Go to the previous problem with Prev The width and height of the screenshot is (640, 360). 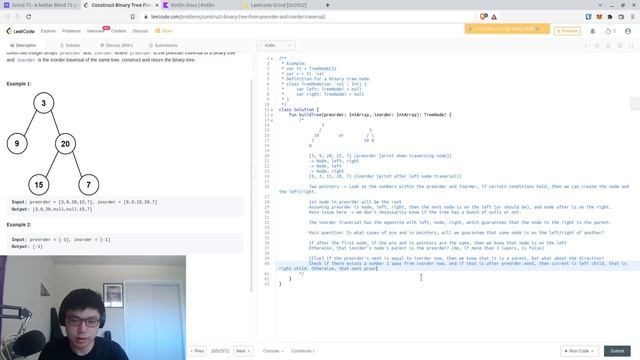coord(198,351)
